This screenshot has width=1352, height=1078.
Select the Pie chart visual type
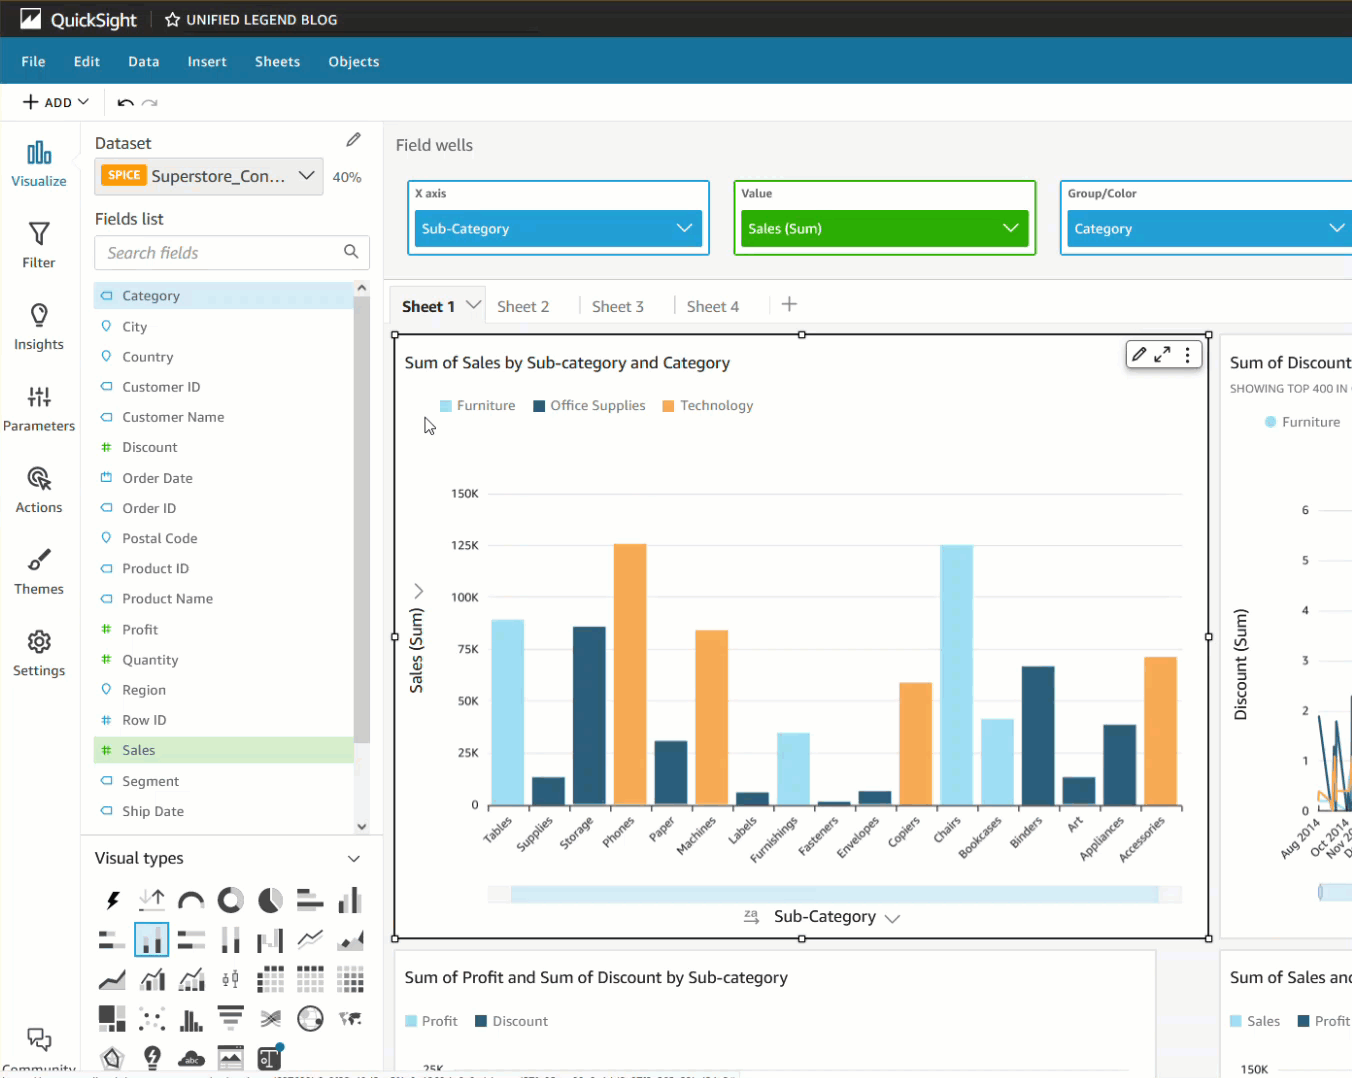270,900
